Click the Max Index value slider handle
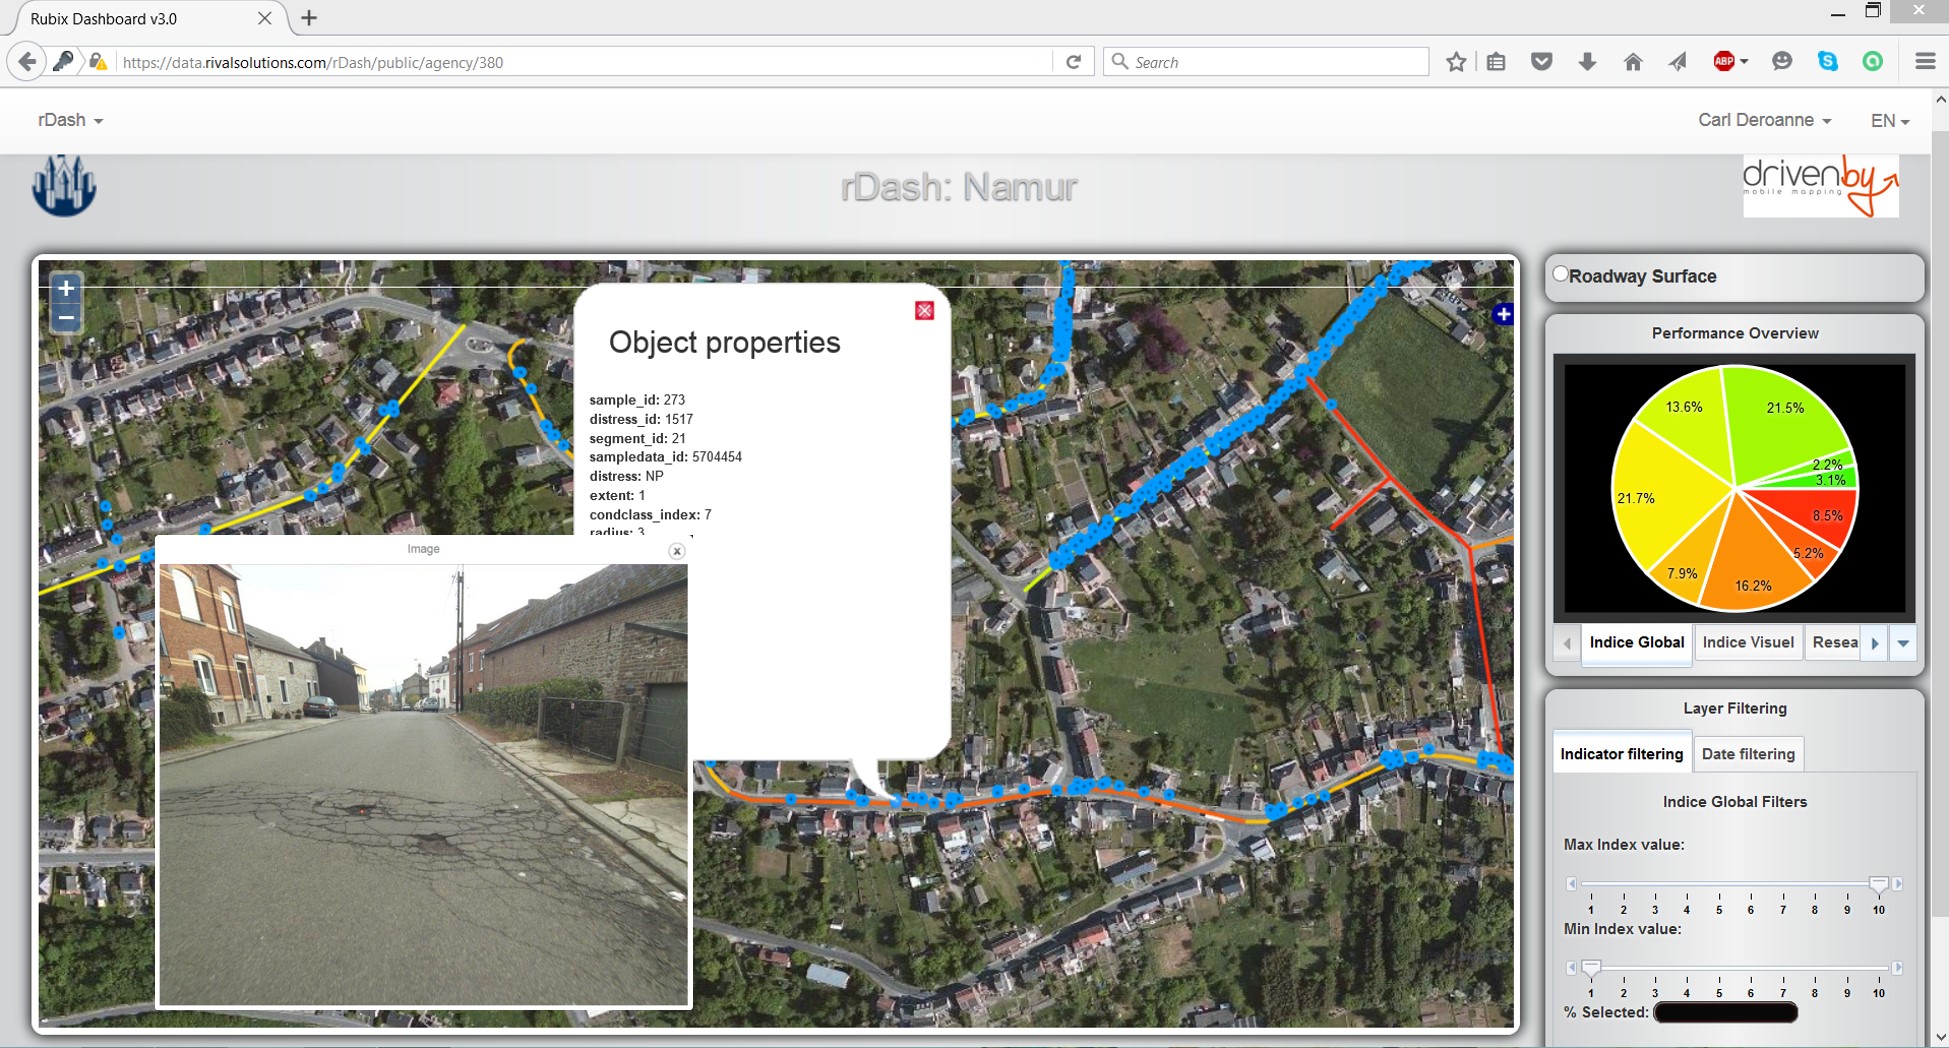The width and height of the screenshot is (1949, 1048). click(1878, 884)
